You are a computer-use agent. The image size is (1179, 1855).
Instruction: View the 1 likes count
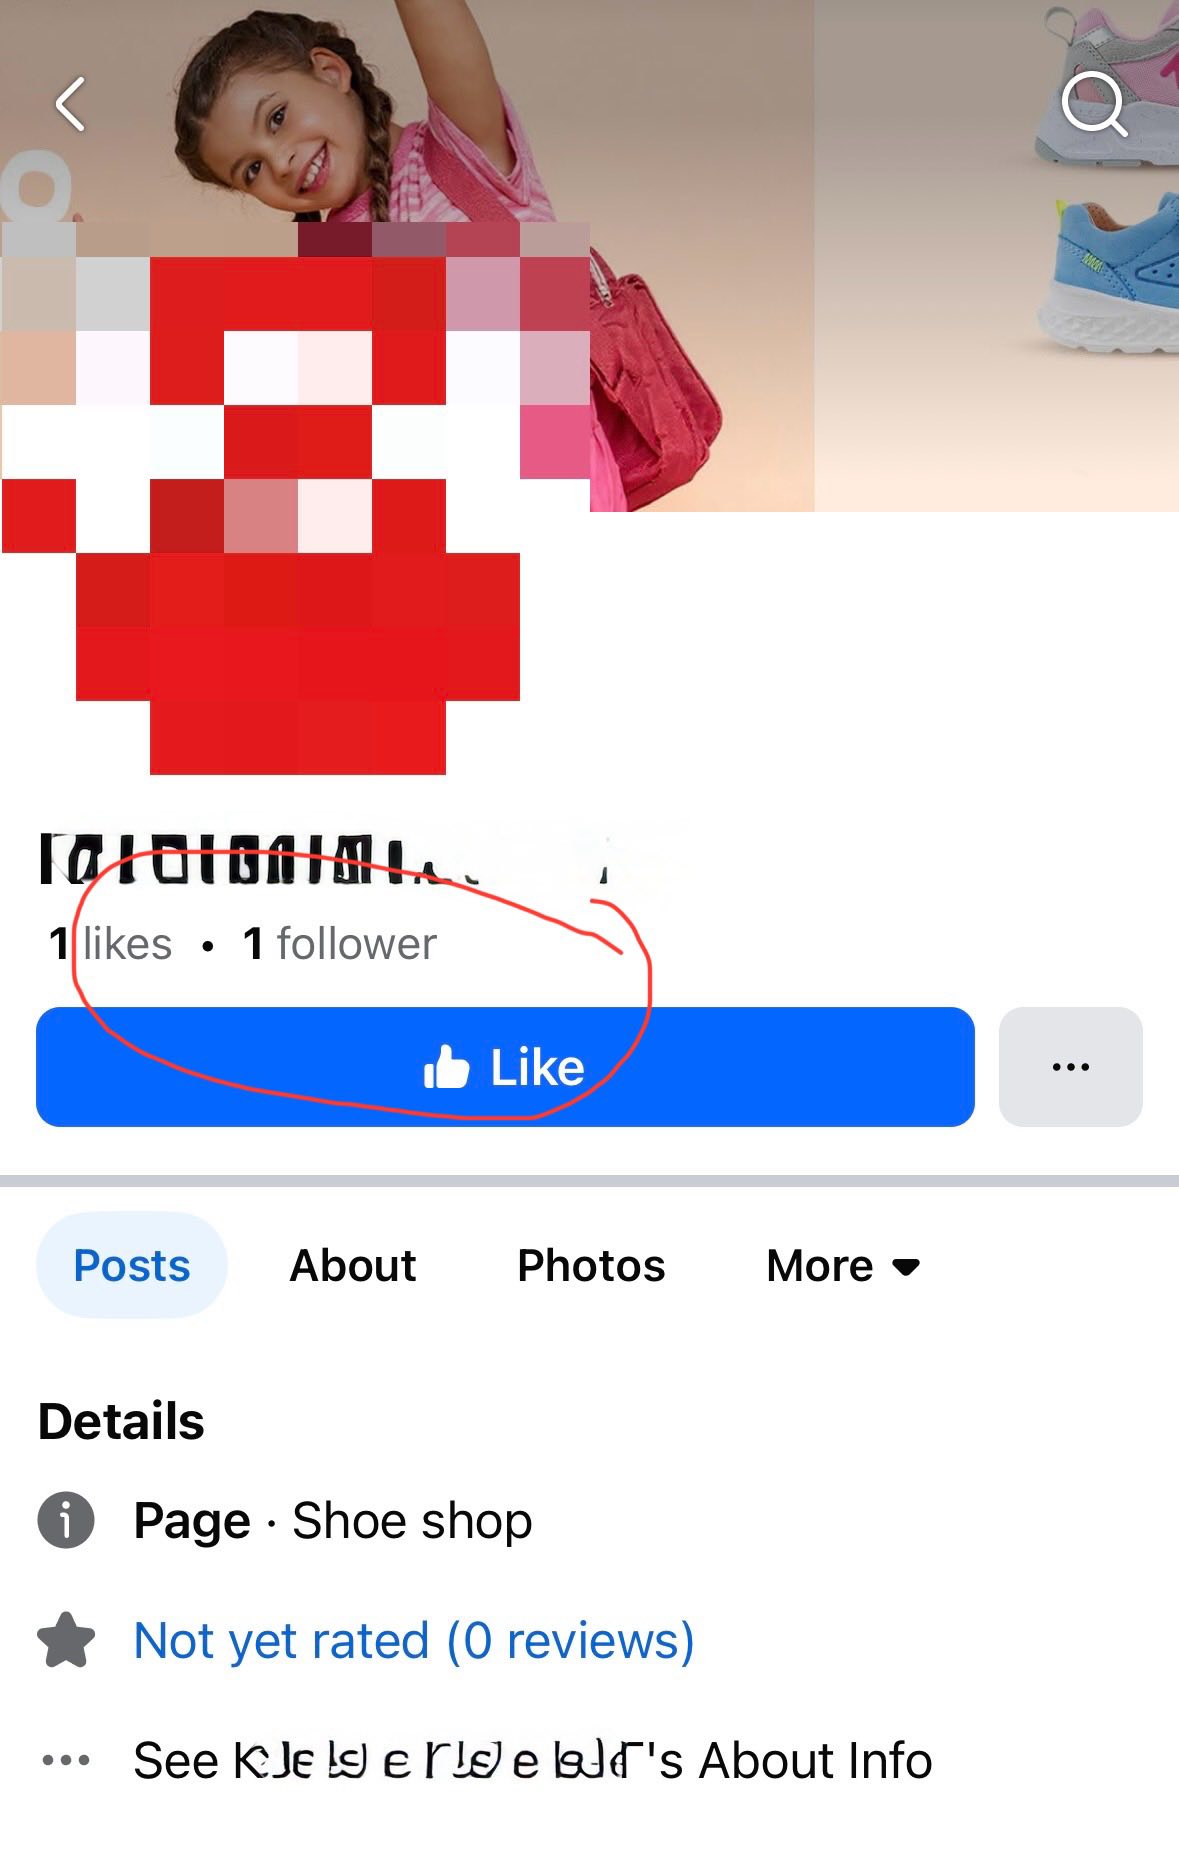coord(110,943)
